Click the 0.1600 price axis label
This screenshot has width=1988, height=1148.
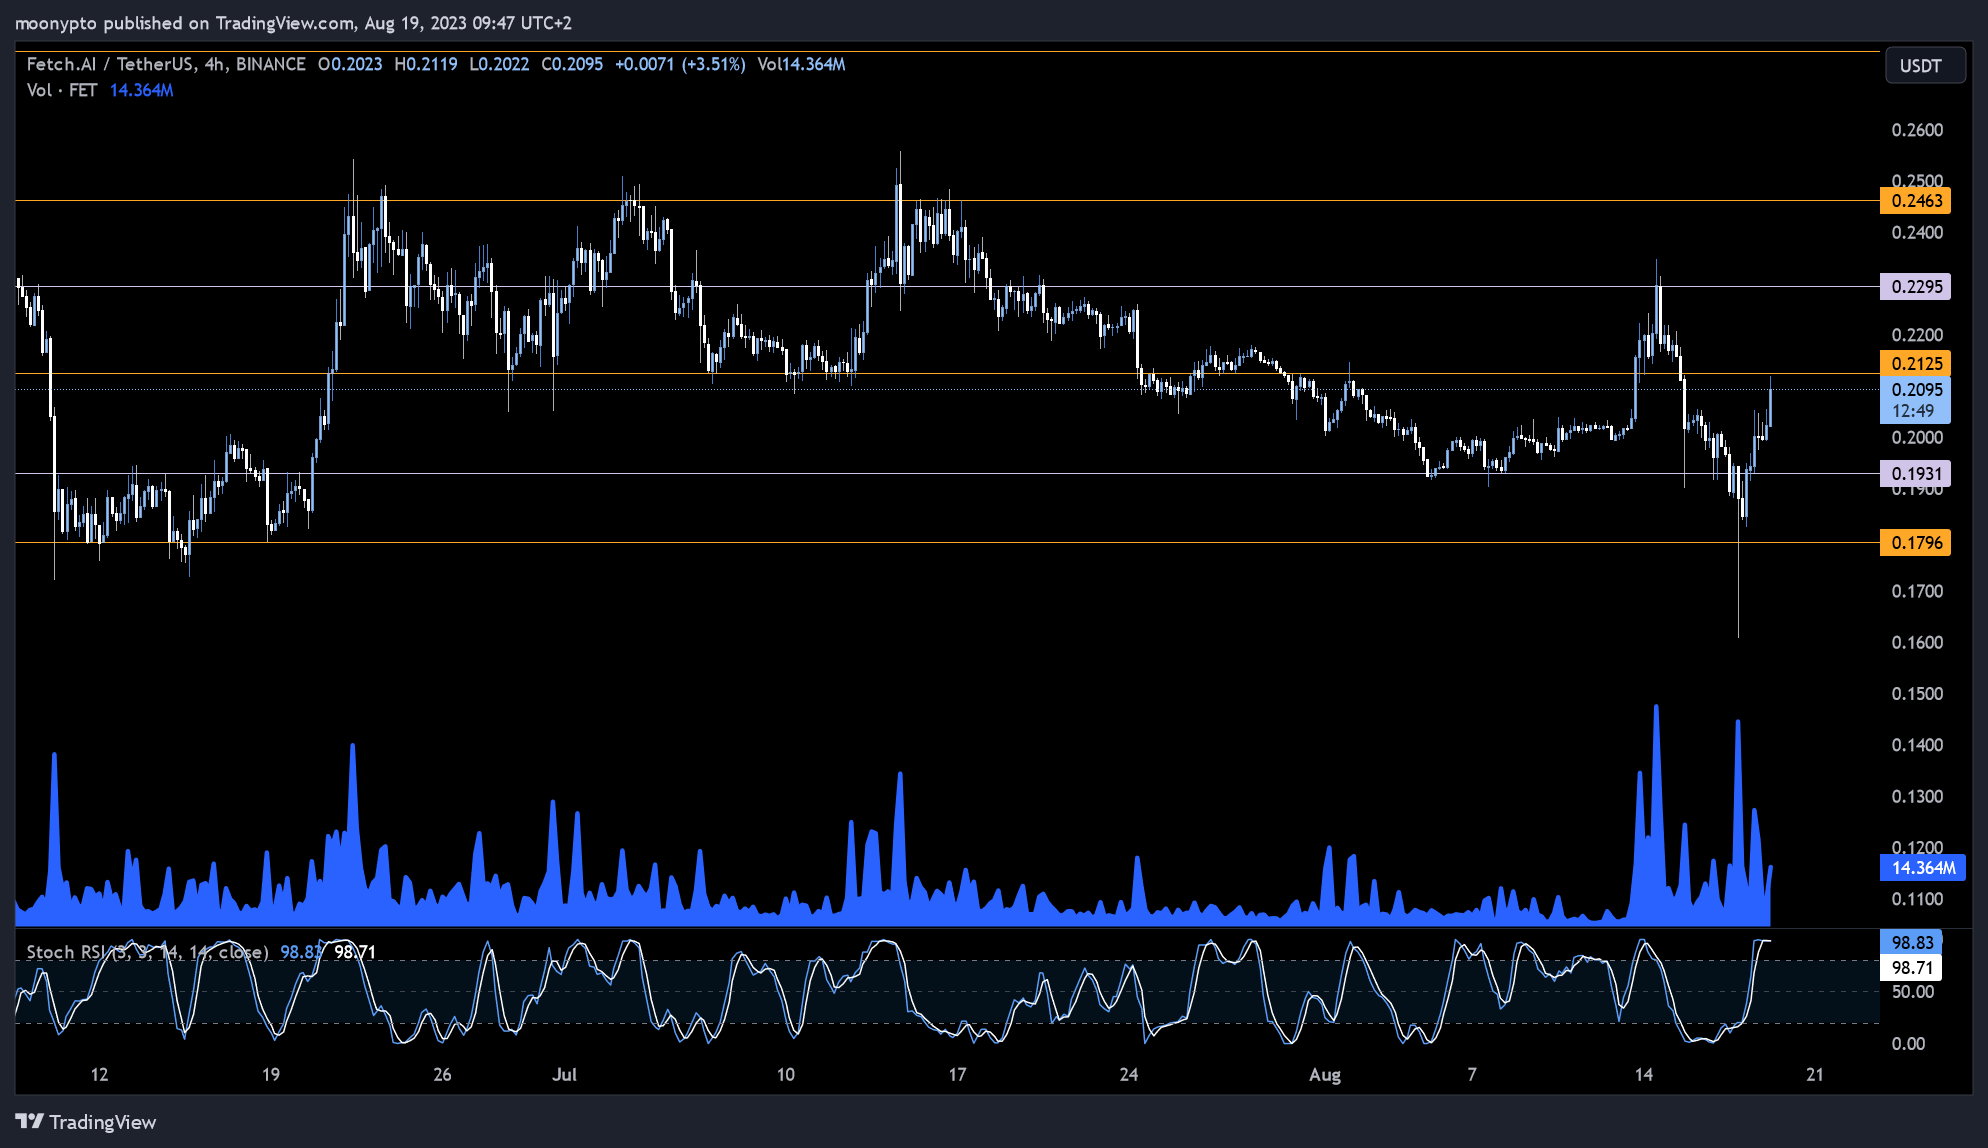pos(1917,643)
